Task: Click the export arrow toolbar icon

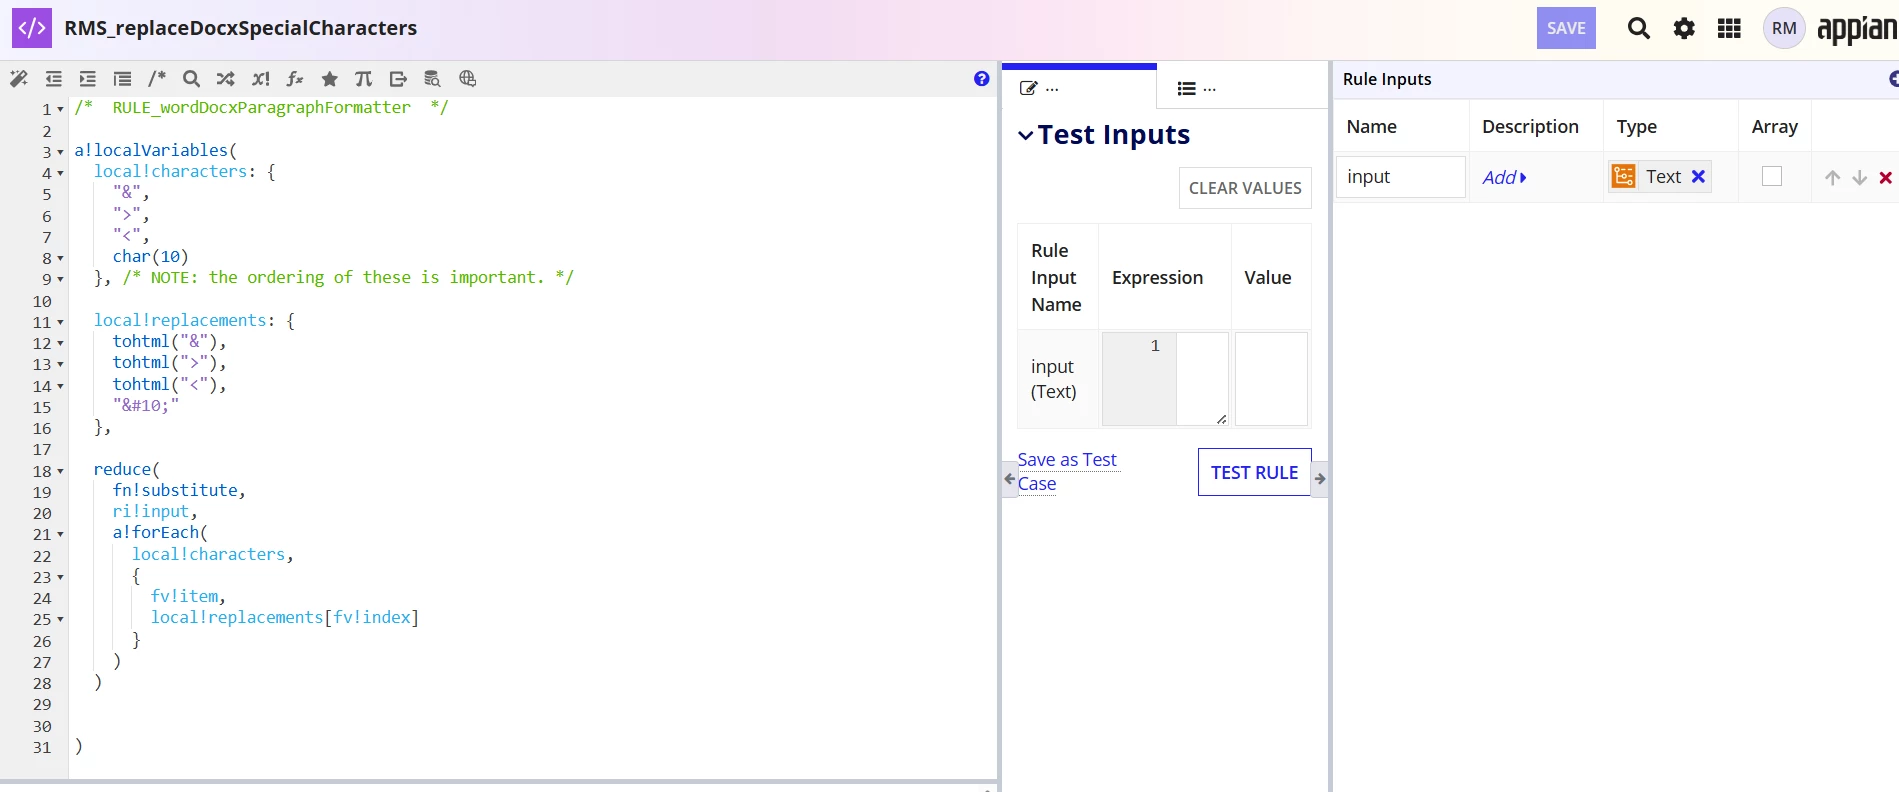Action: point(398,79)
